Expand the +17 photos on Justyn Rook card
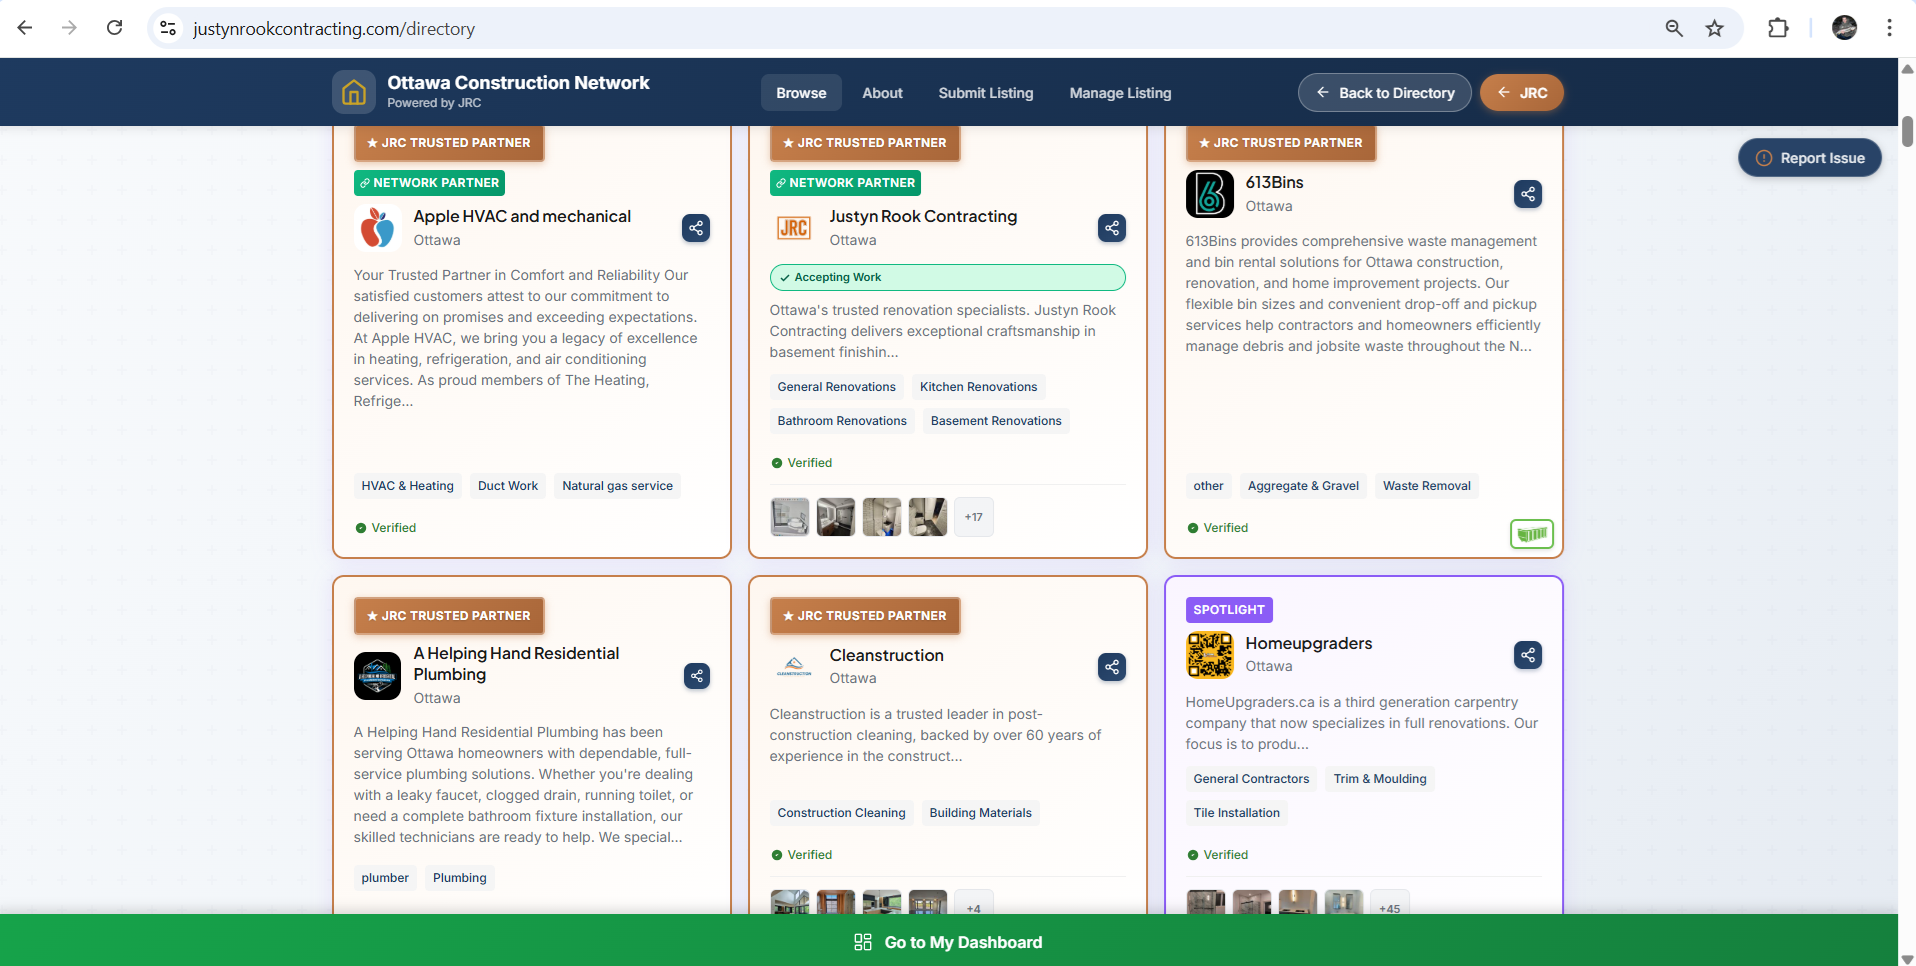Screen dimensions: 1916x966 (x=972, y=516)
